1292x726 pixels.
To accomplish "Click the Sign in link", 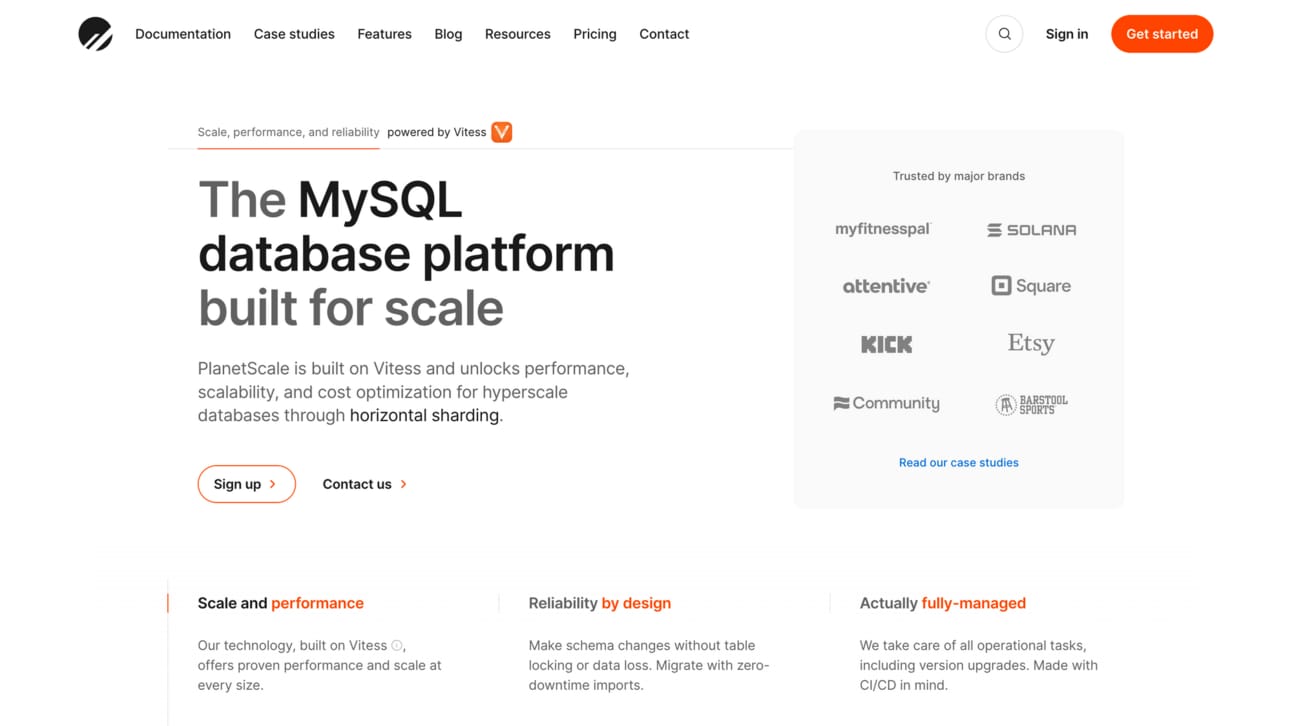I will click(x=1067, y=34).
